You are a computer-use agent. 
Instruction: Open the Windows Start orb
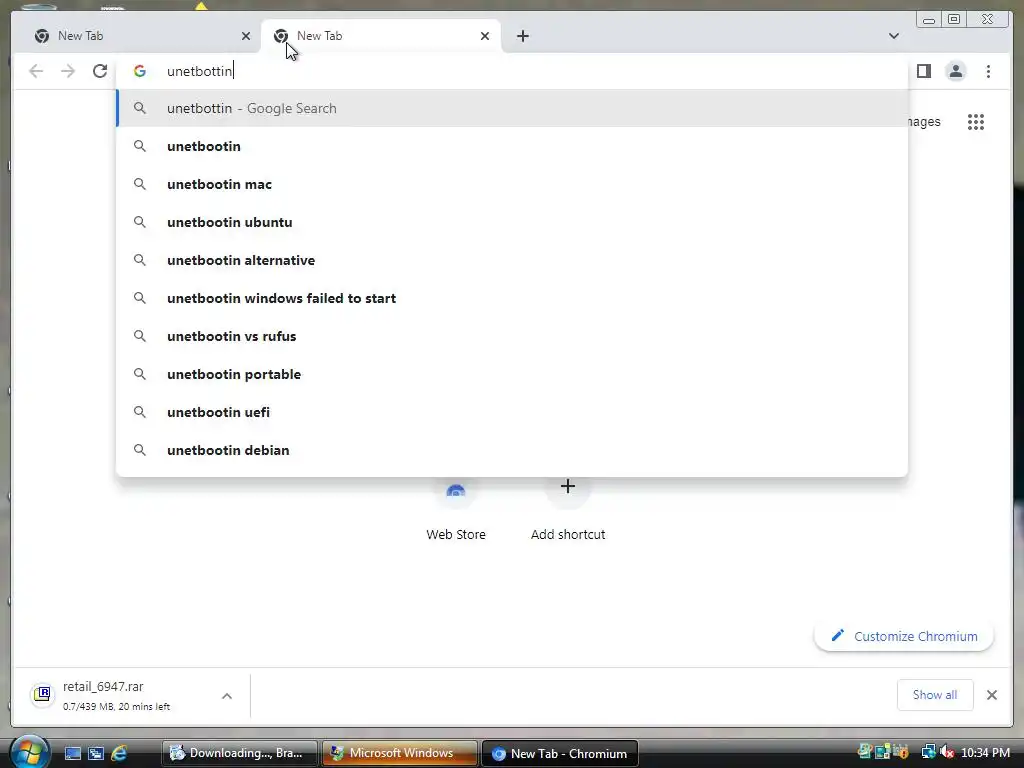(29, 752)
